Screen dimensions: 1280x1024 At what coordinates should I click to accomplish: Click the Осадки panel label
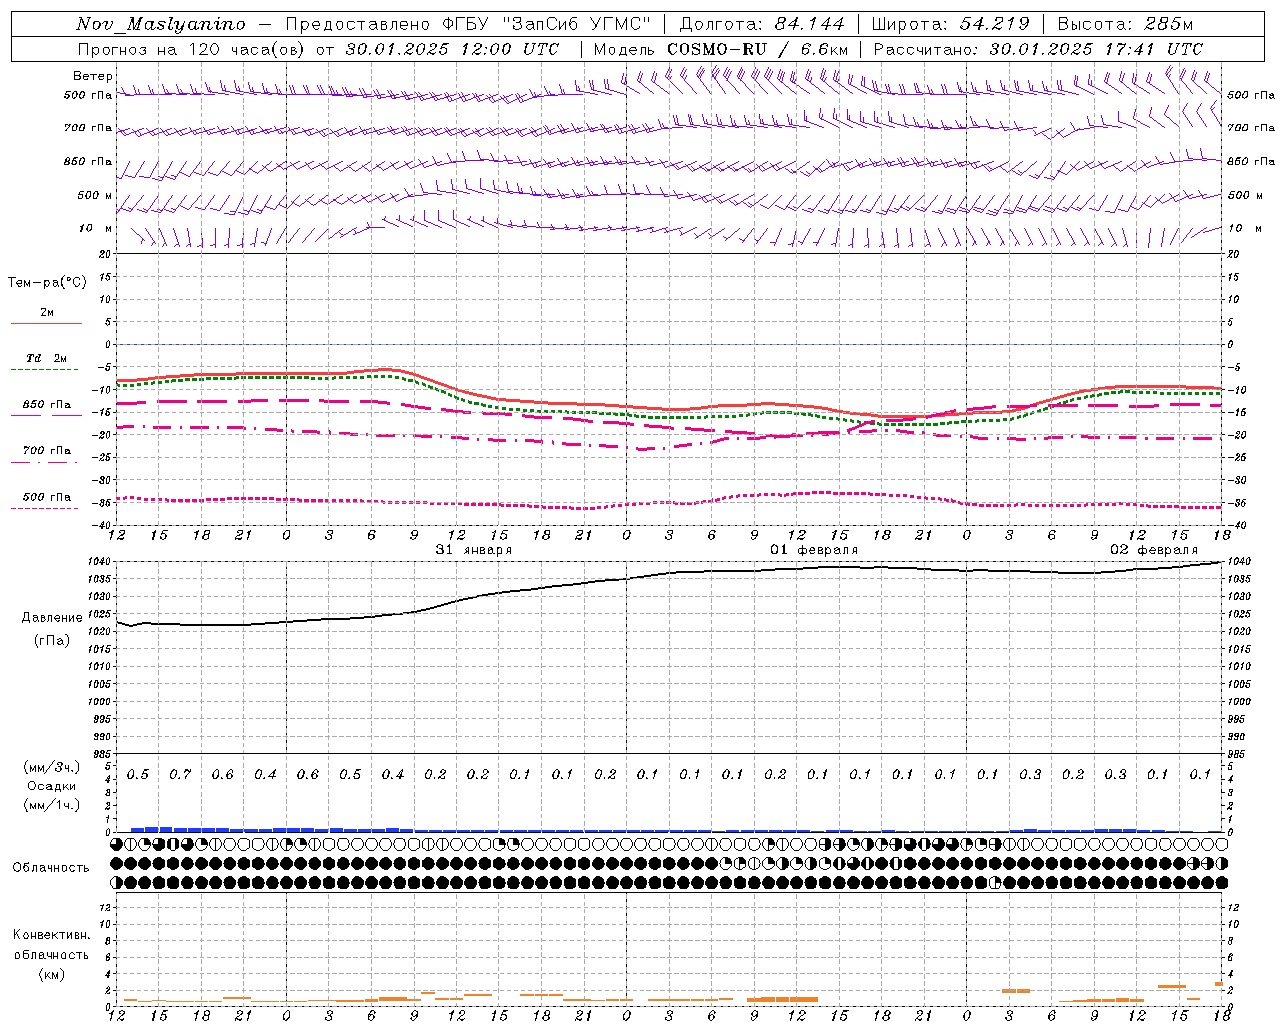52,786
